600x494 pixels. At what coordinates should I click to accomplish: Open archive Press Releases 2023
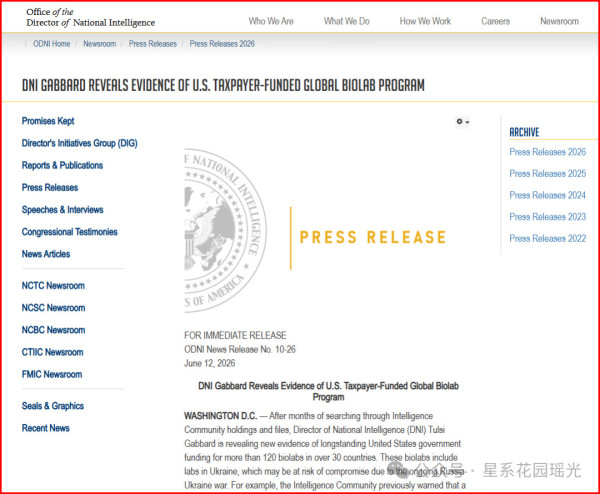pos(548,217)
